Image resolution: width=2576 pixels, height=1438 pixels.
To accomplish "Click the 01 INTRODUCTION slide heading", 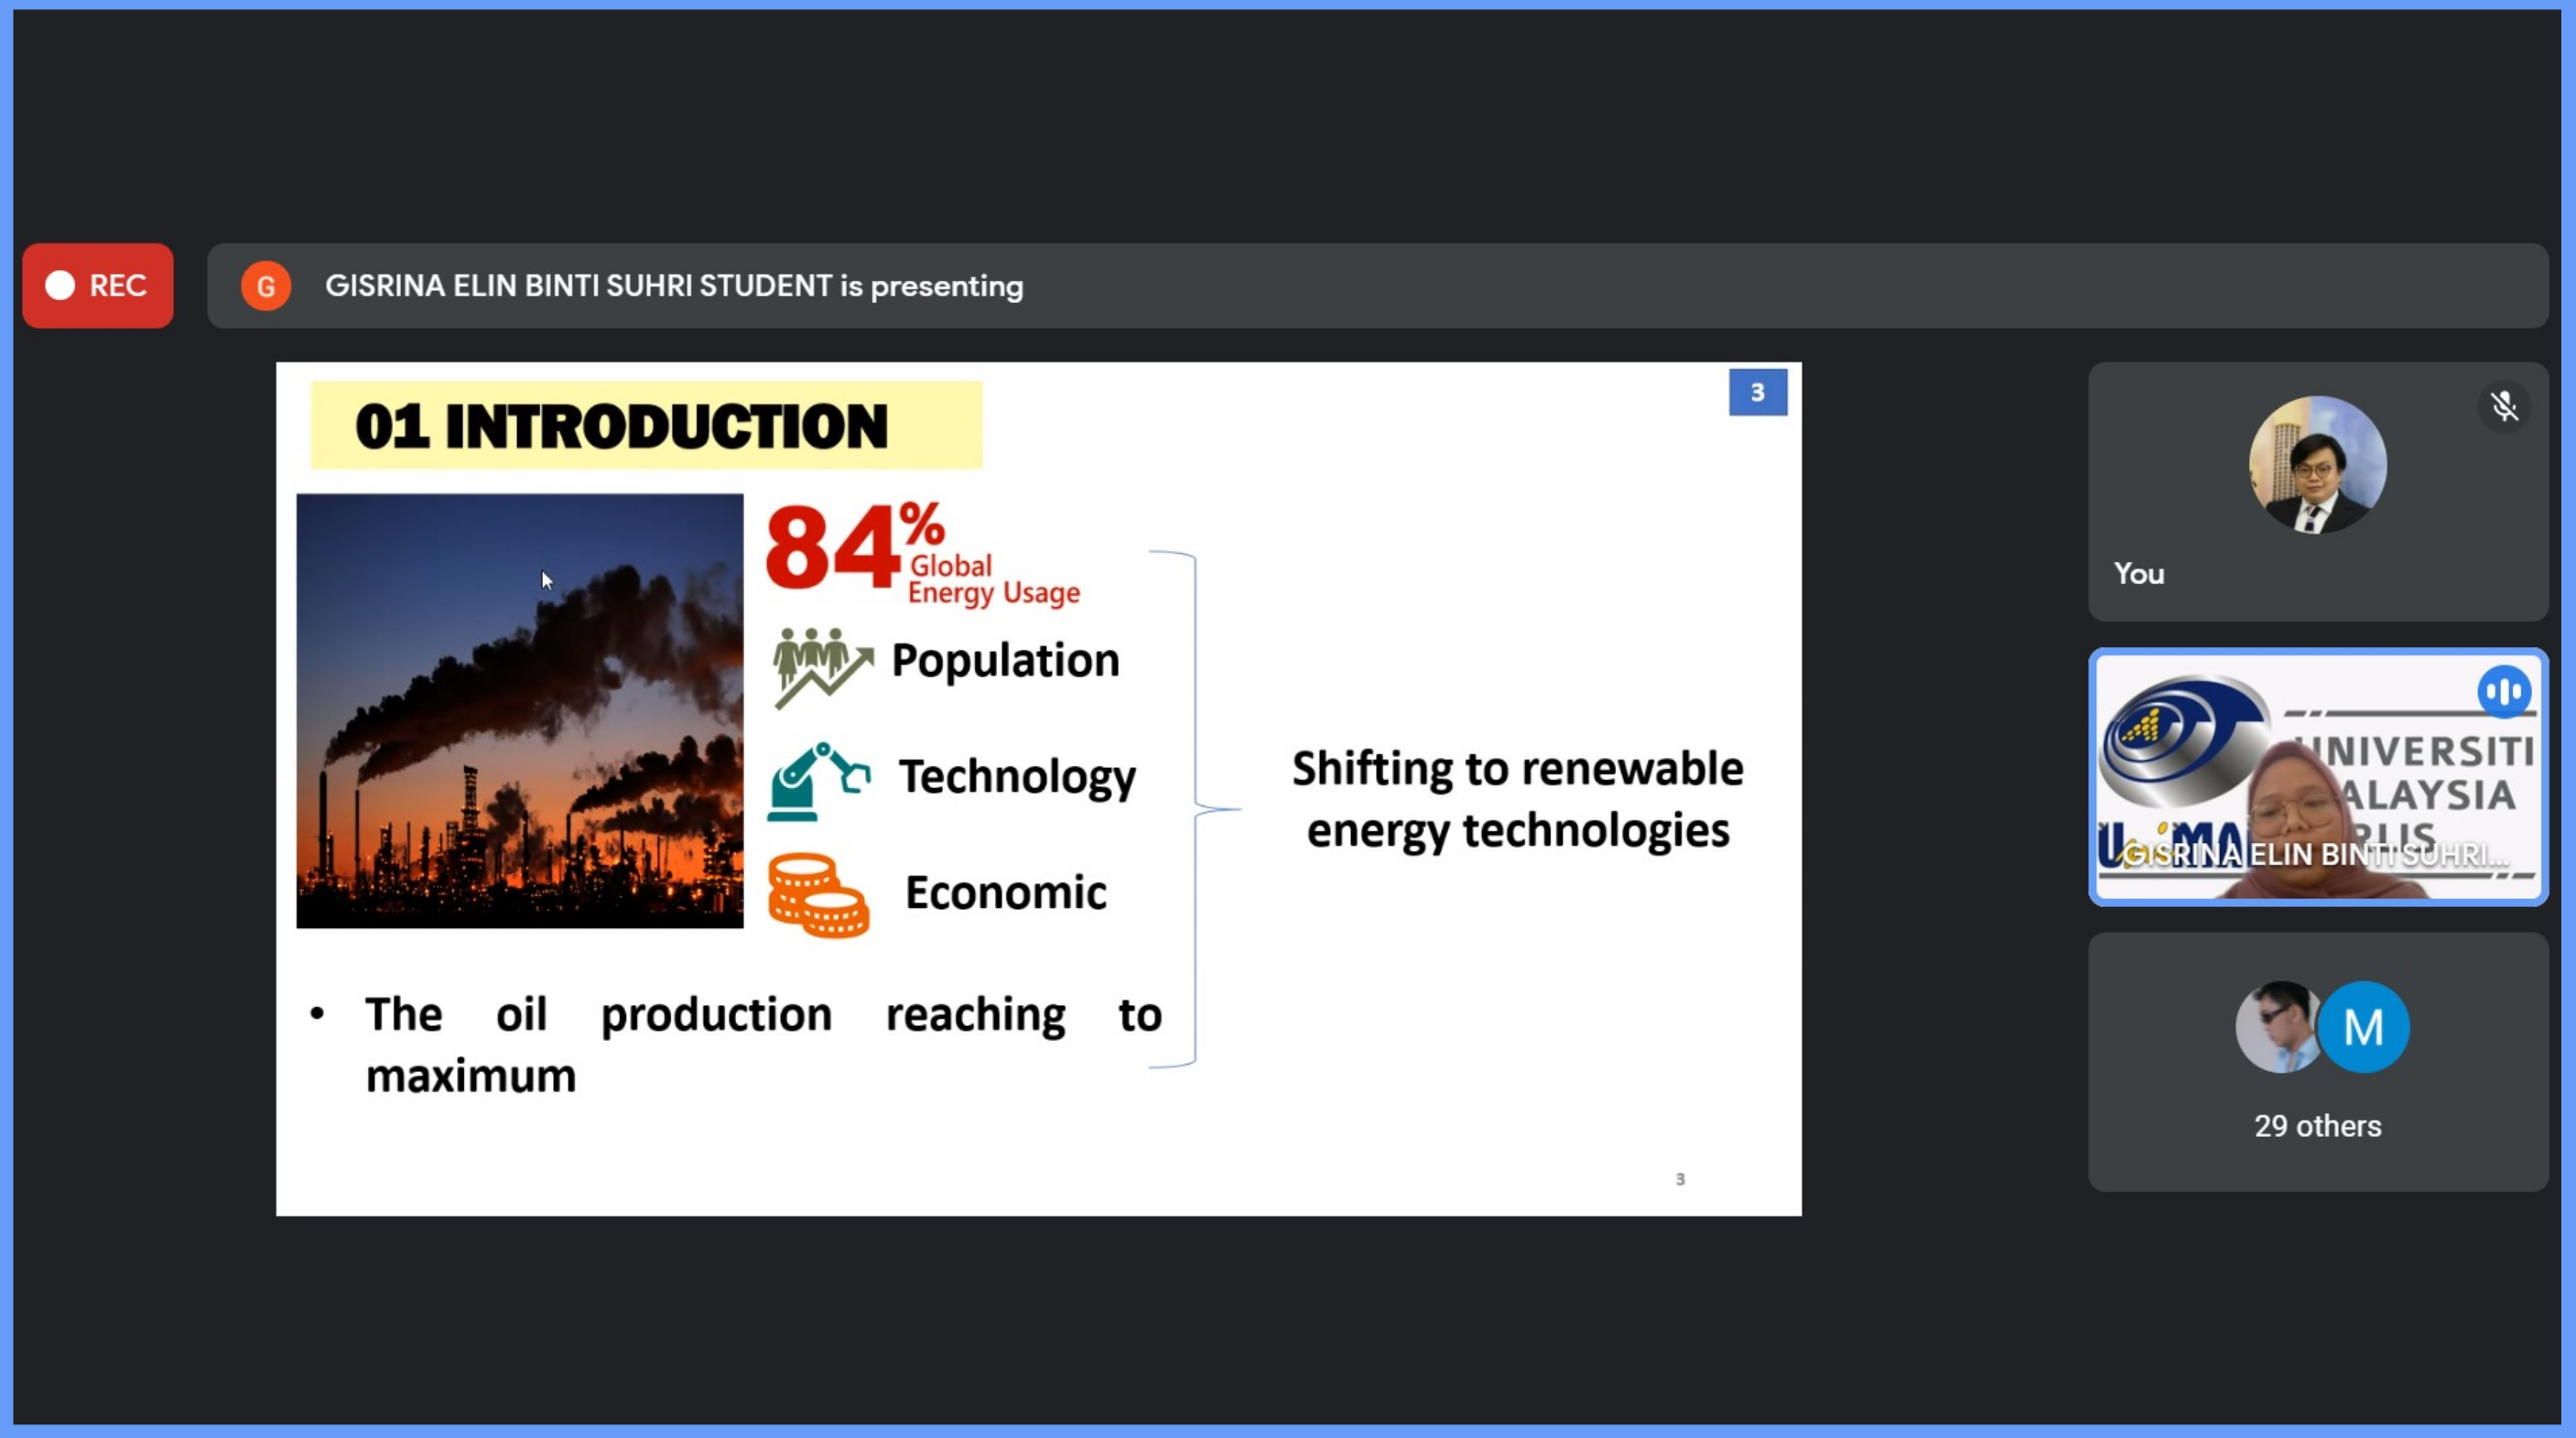I will pyautogui.click(x=621, y=426).
